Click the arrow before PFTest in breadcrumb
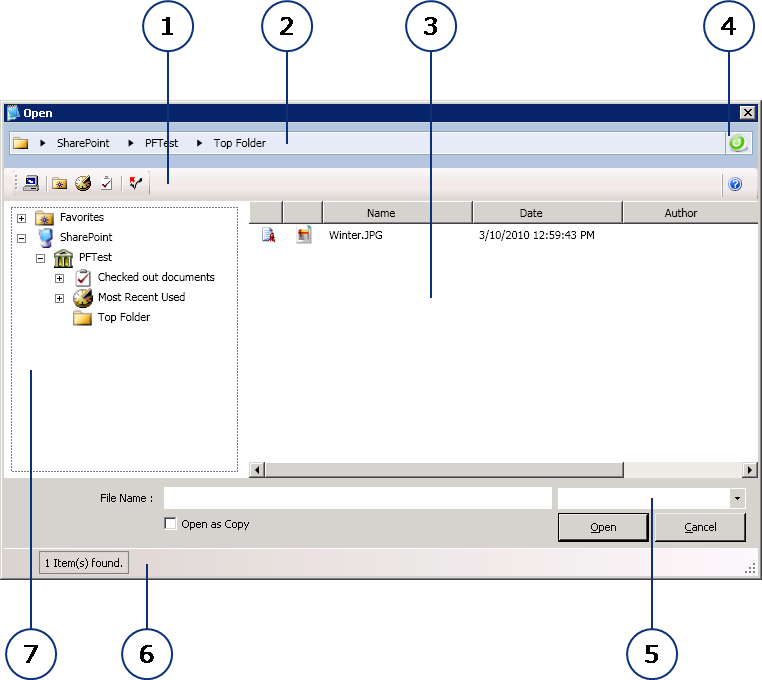This screenshot has width=762, height=680. (x=131, y=143)
